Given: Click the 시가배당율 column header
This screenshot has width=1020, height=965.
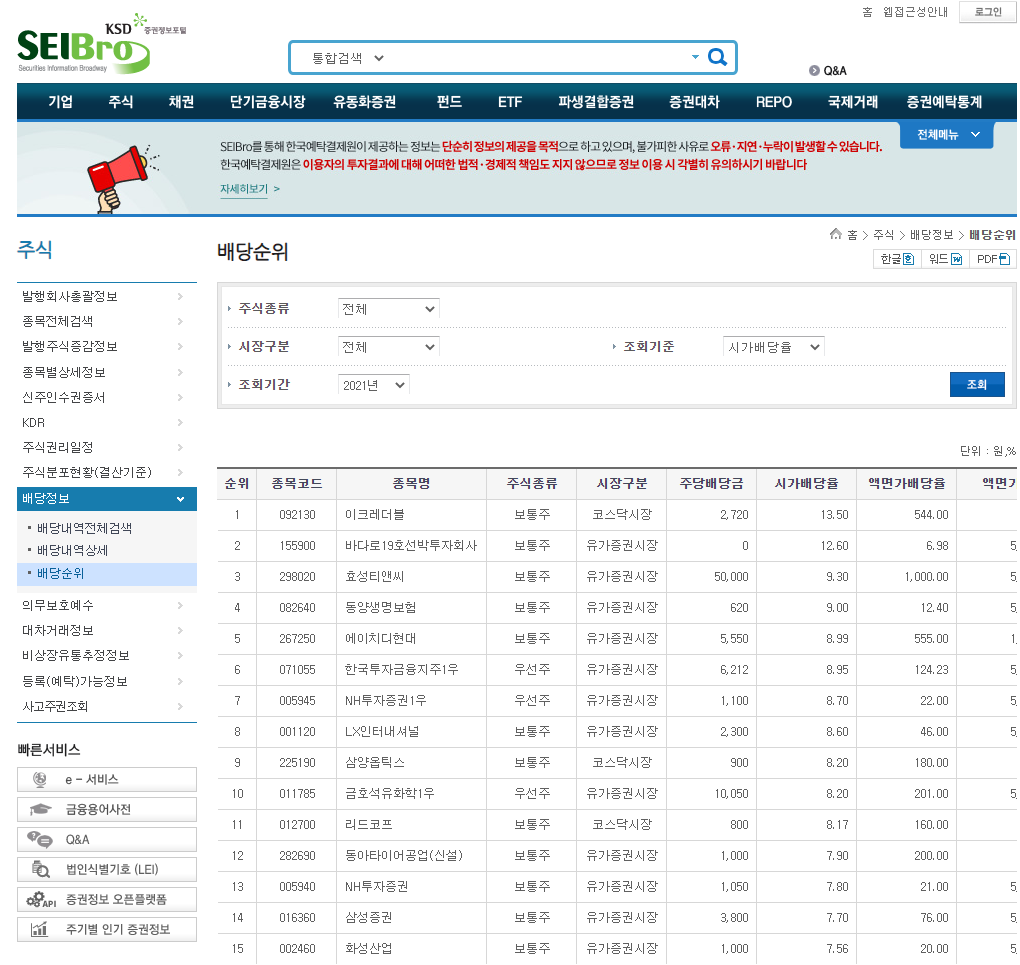Looking at the screenshot, I should 806,483.
